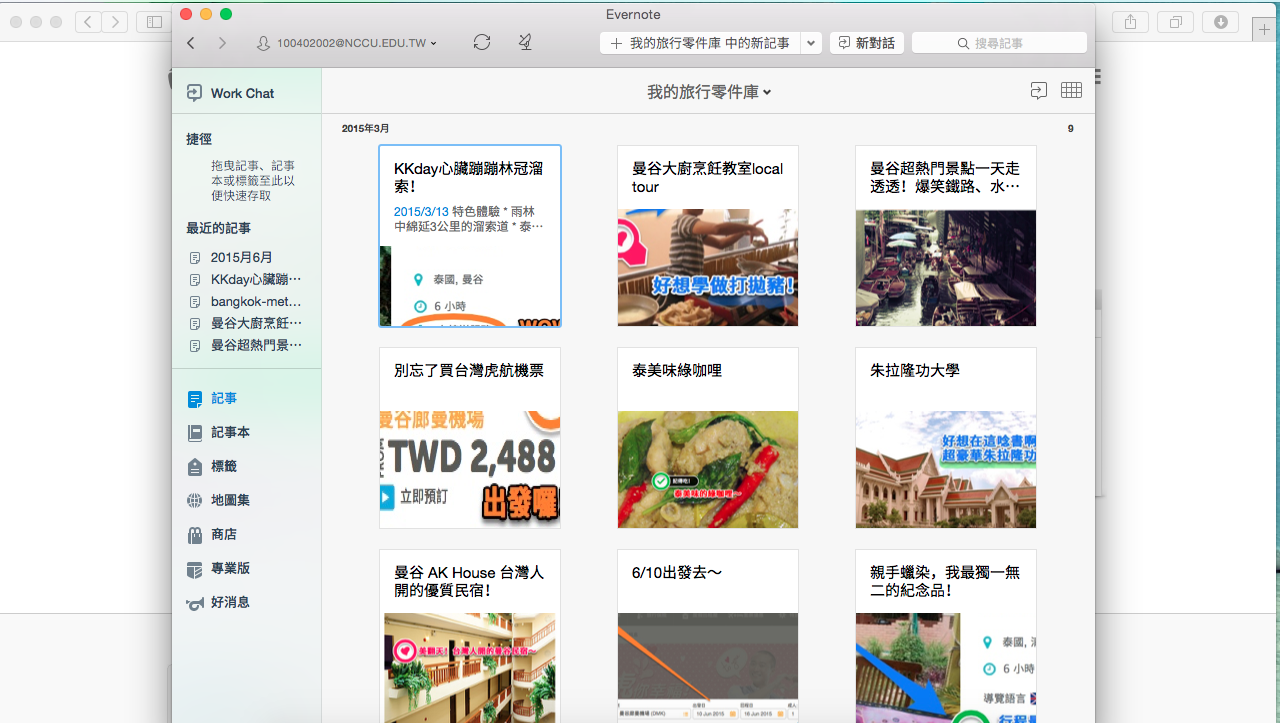
Task: Click the 搜尋記事 search field
Action: point(999,43)
